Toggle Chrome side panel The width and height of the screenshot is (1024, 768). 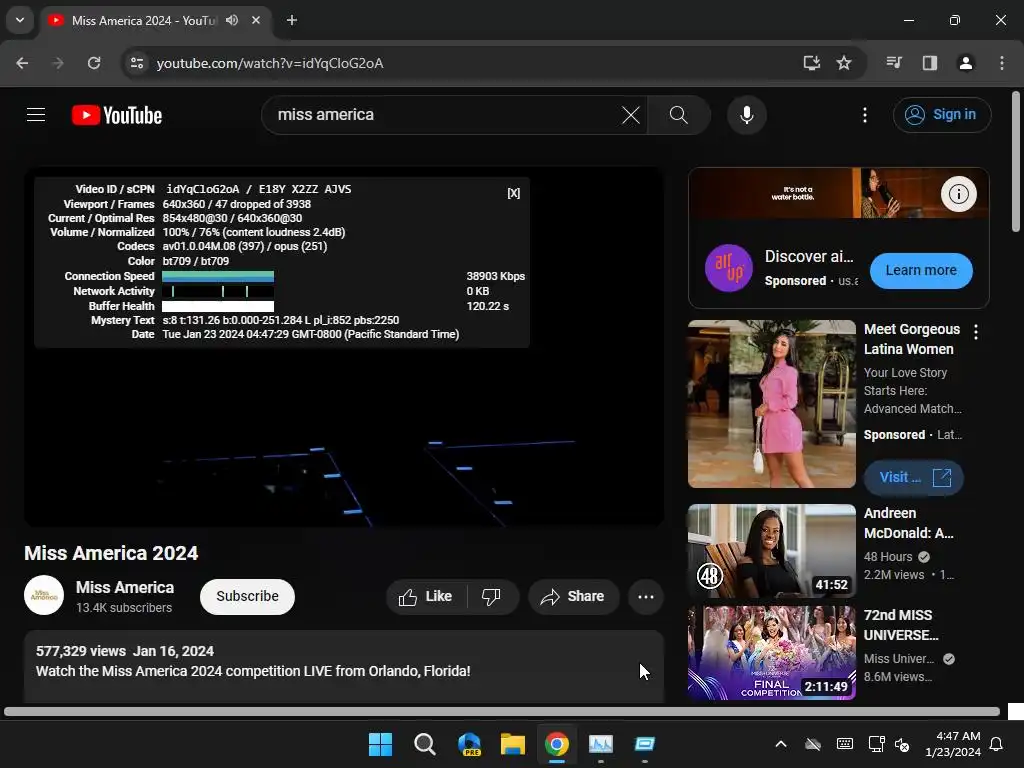point(929,63)
